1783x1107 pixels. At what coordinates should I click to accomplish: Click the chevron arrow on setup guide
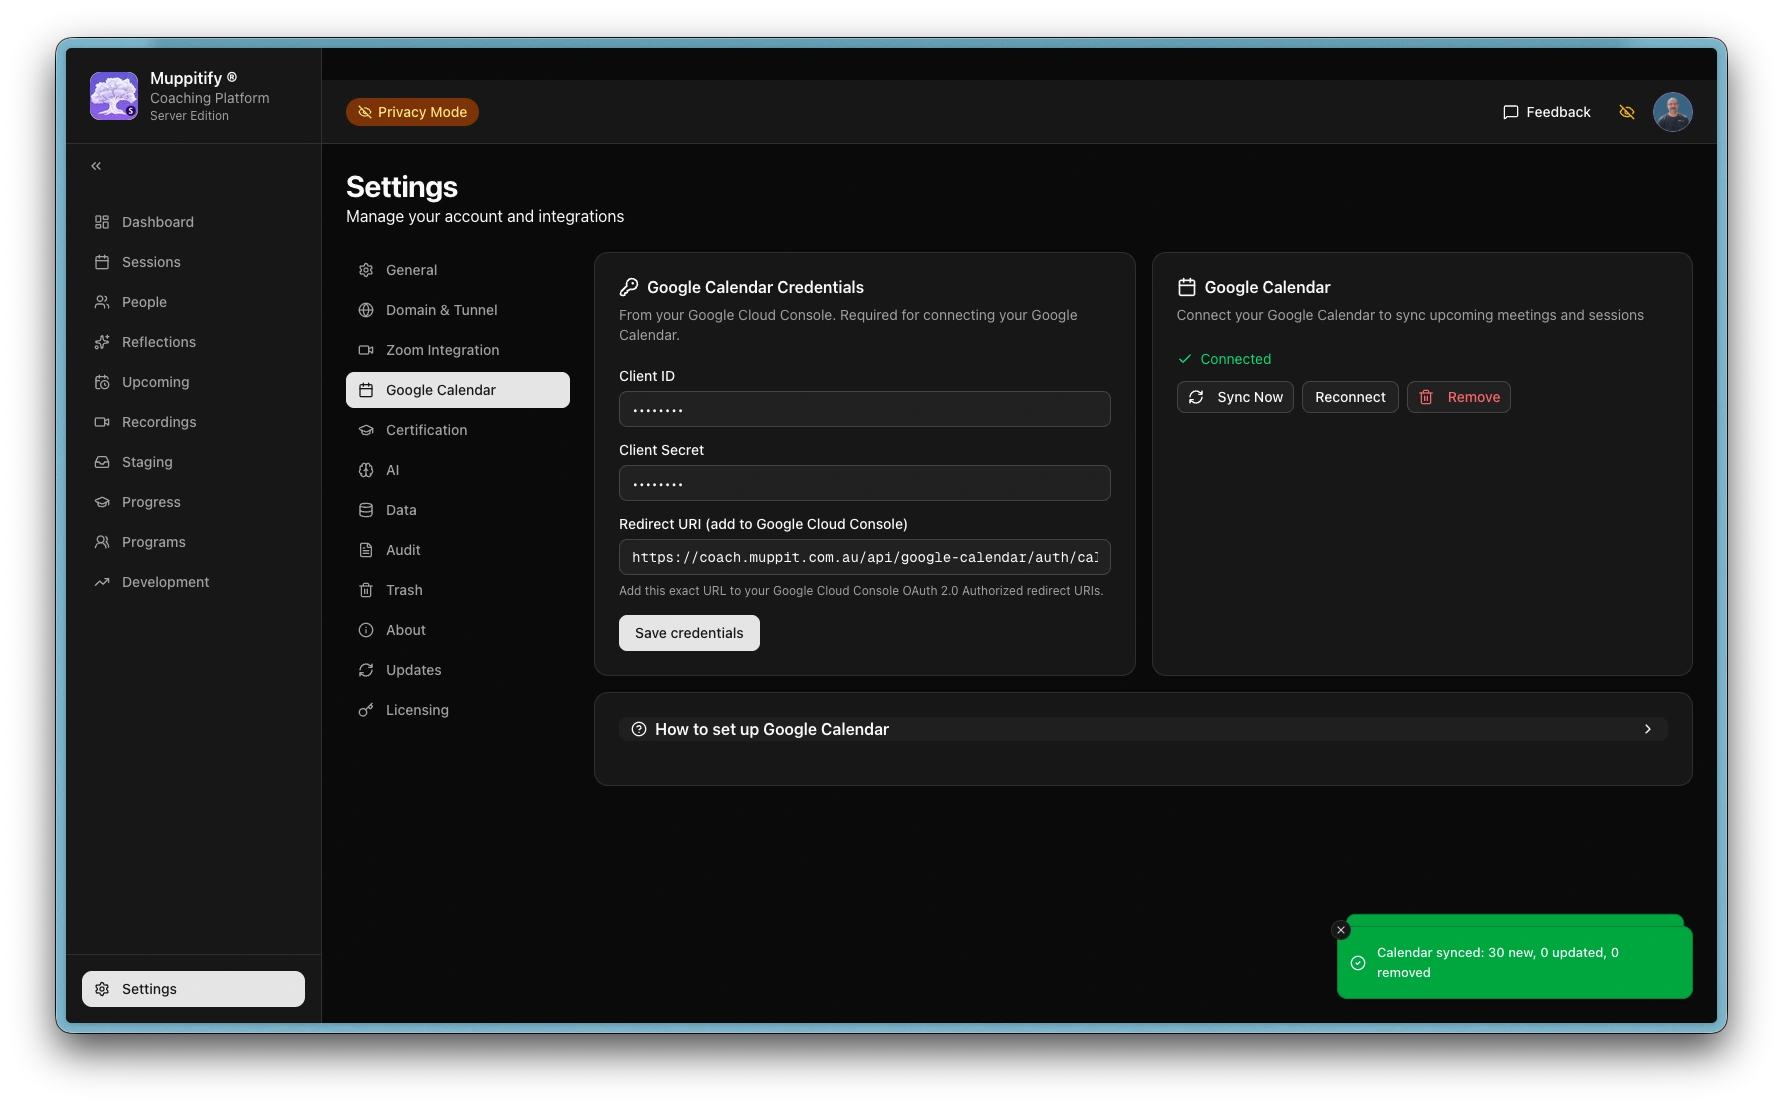point(1647,729)
